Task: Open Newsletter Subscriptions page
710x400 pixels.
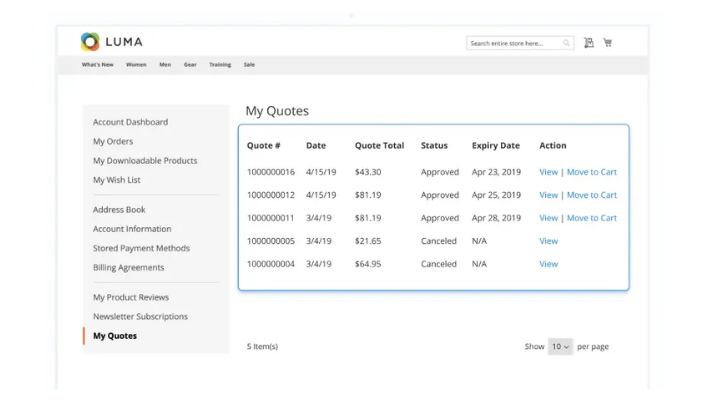Action: 140,317
